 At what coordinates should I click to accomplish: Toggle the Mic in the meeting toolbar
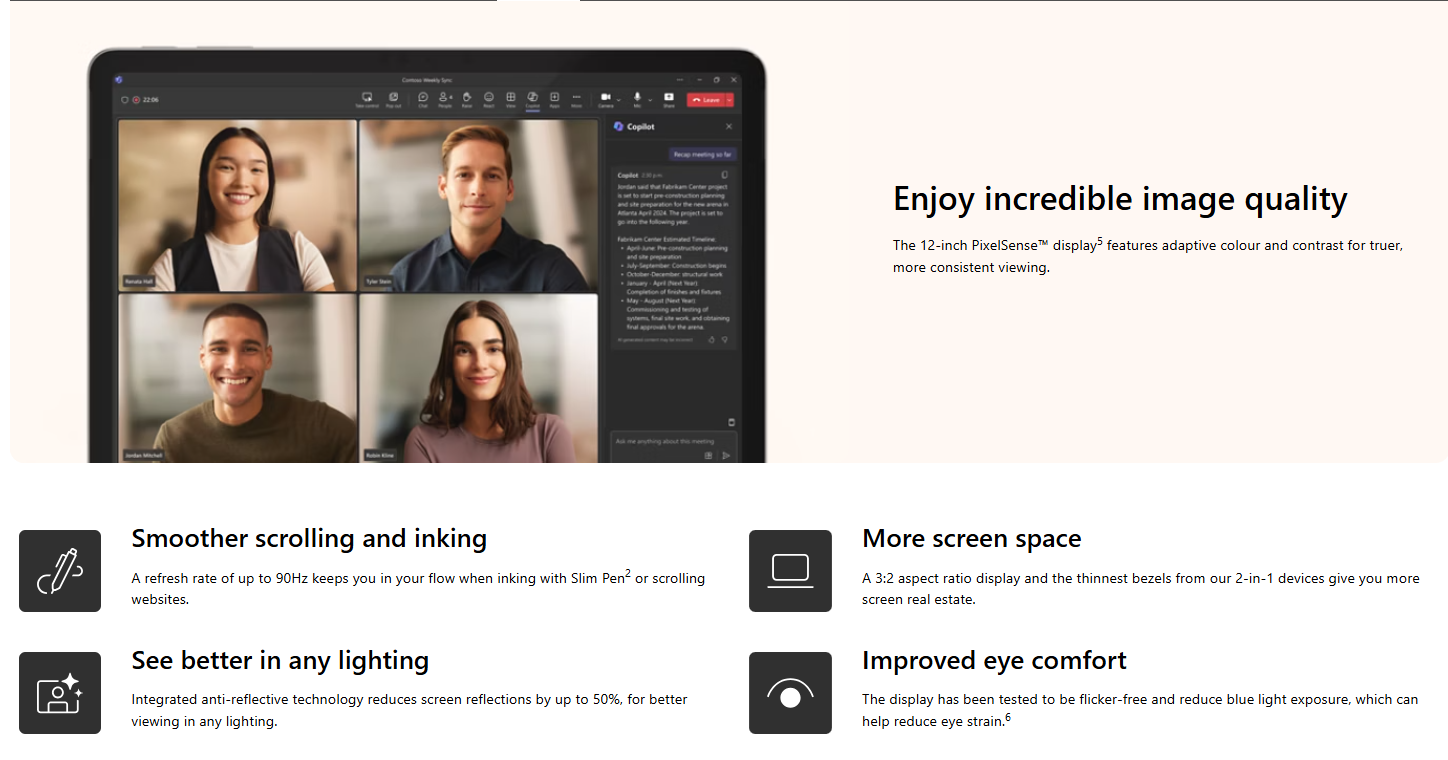[637, 98]
